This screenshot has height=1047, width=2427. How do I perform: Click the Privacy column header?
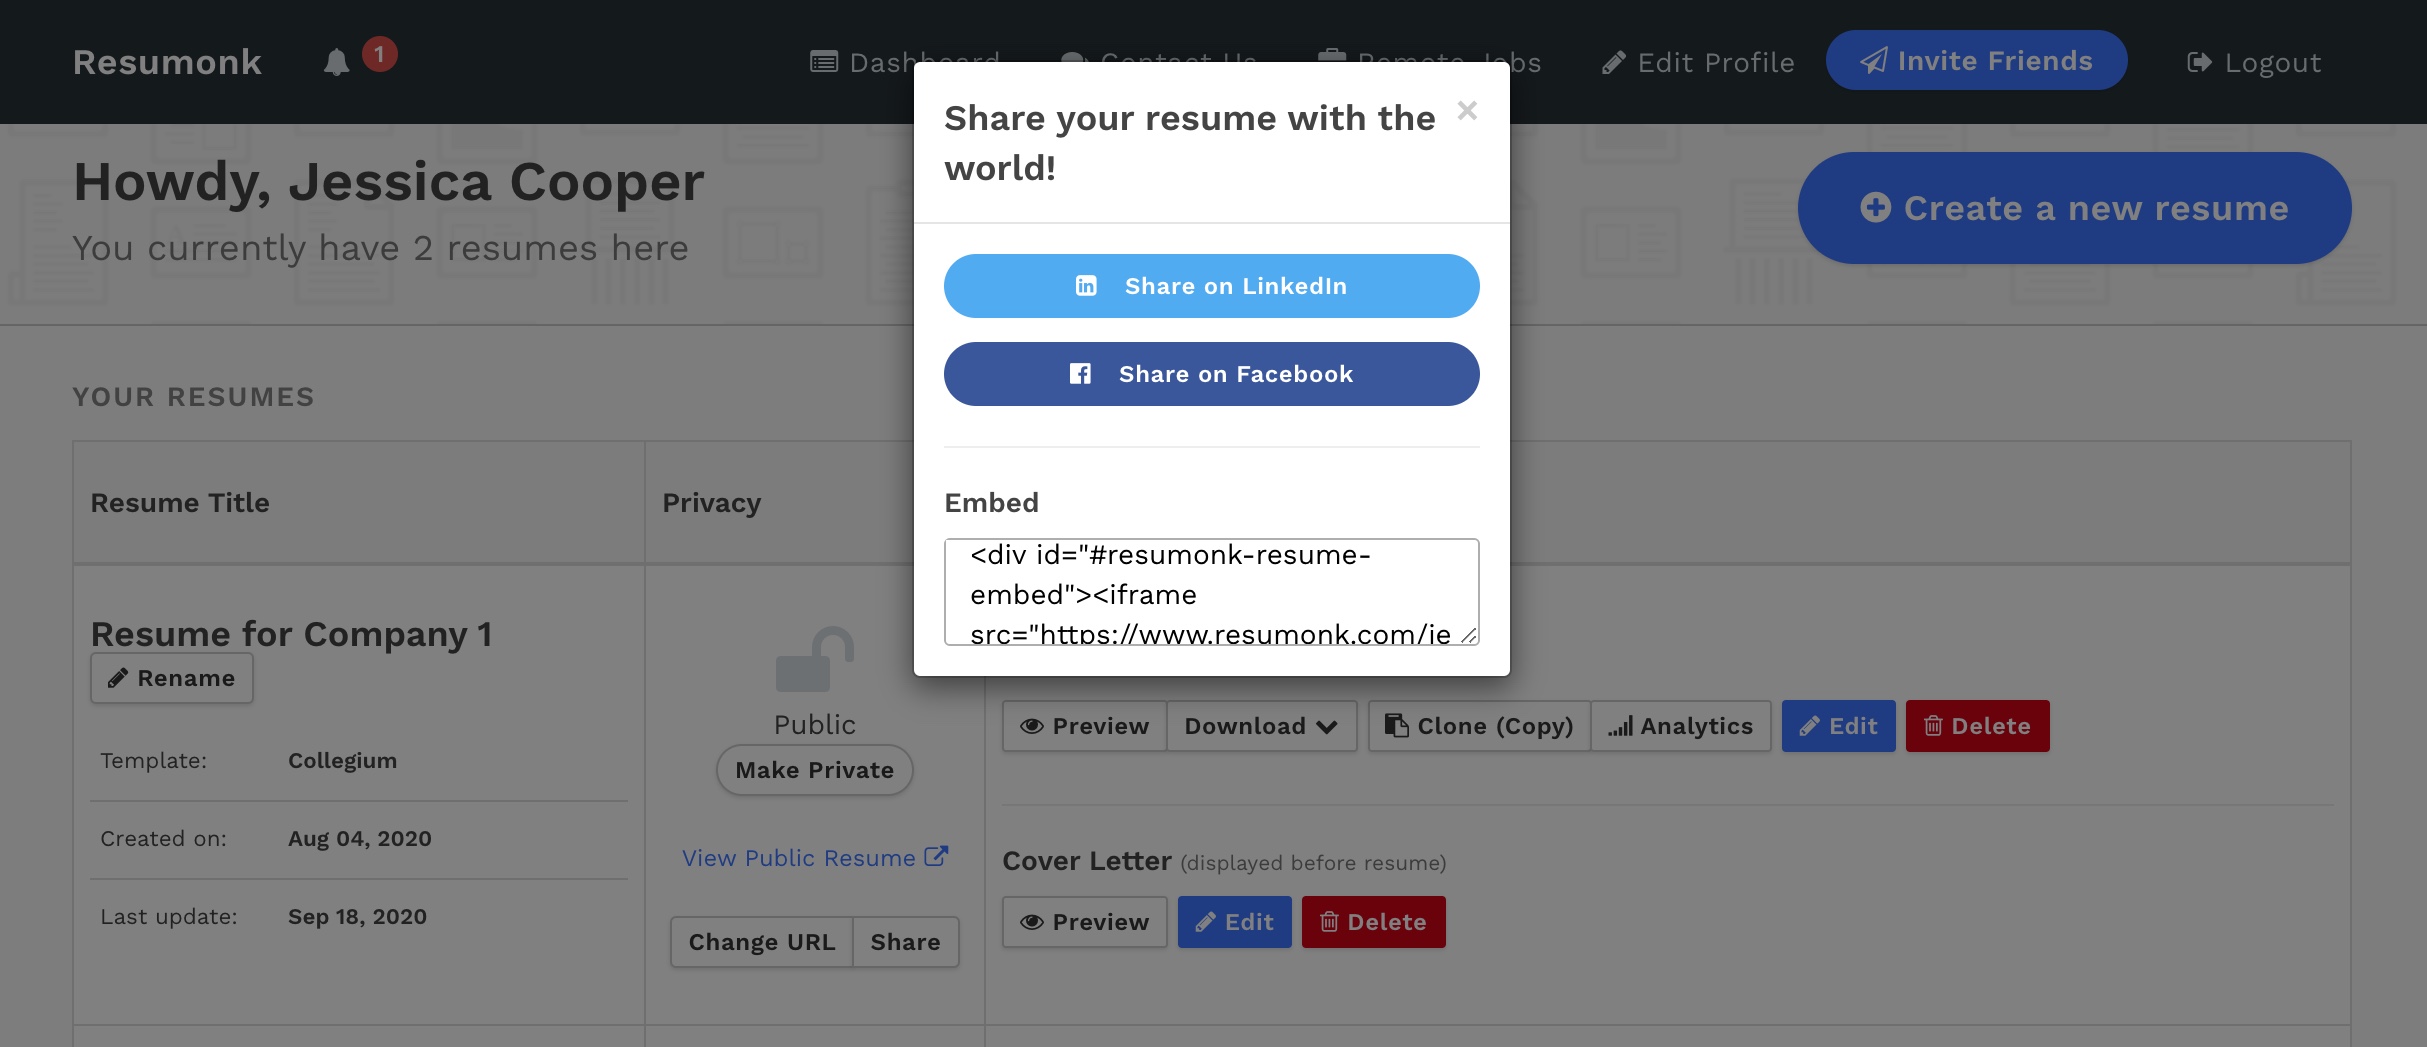[x=712, y=503]
